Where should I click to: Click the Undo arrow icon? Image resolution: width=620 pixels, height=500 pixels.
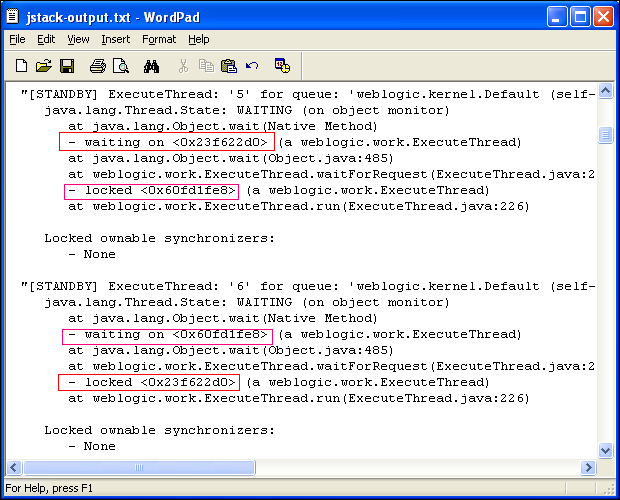coord(252,65)
